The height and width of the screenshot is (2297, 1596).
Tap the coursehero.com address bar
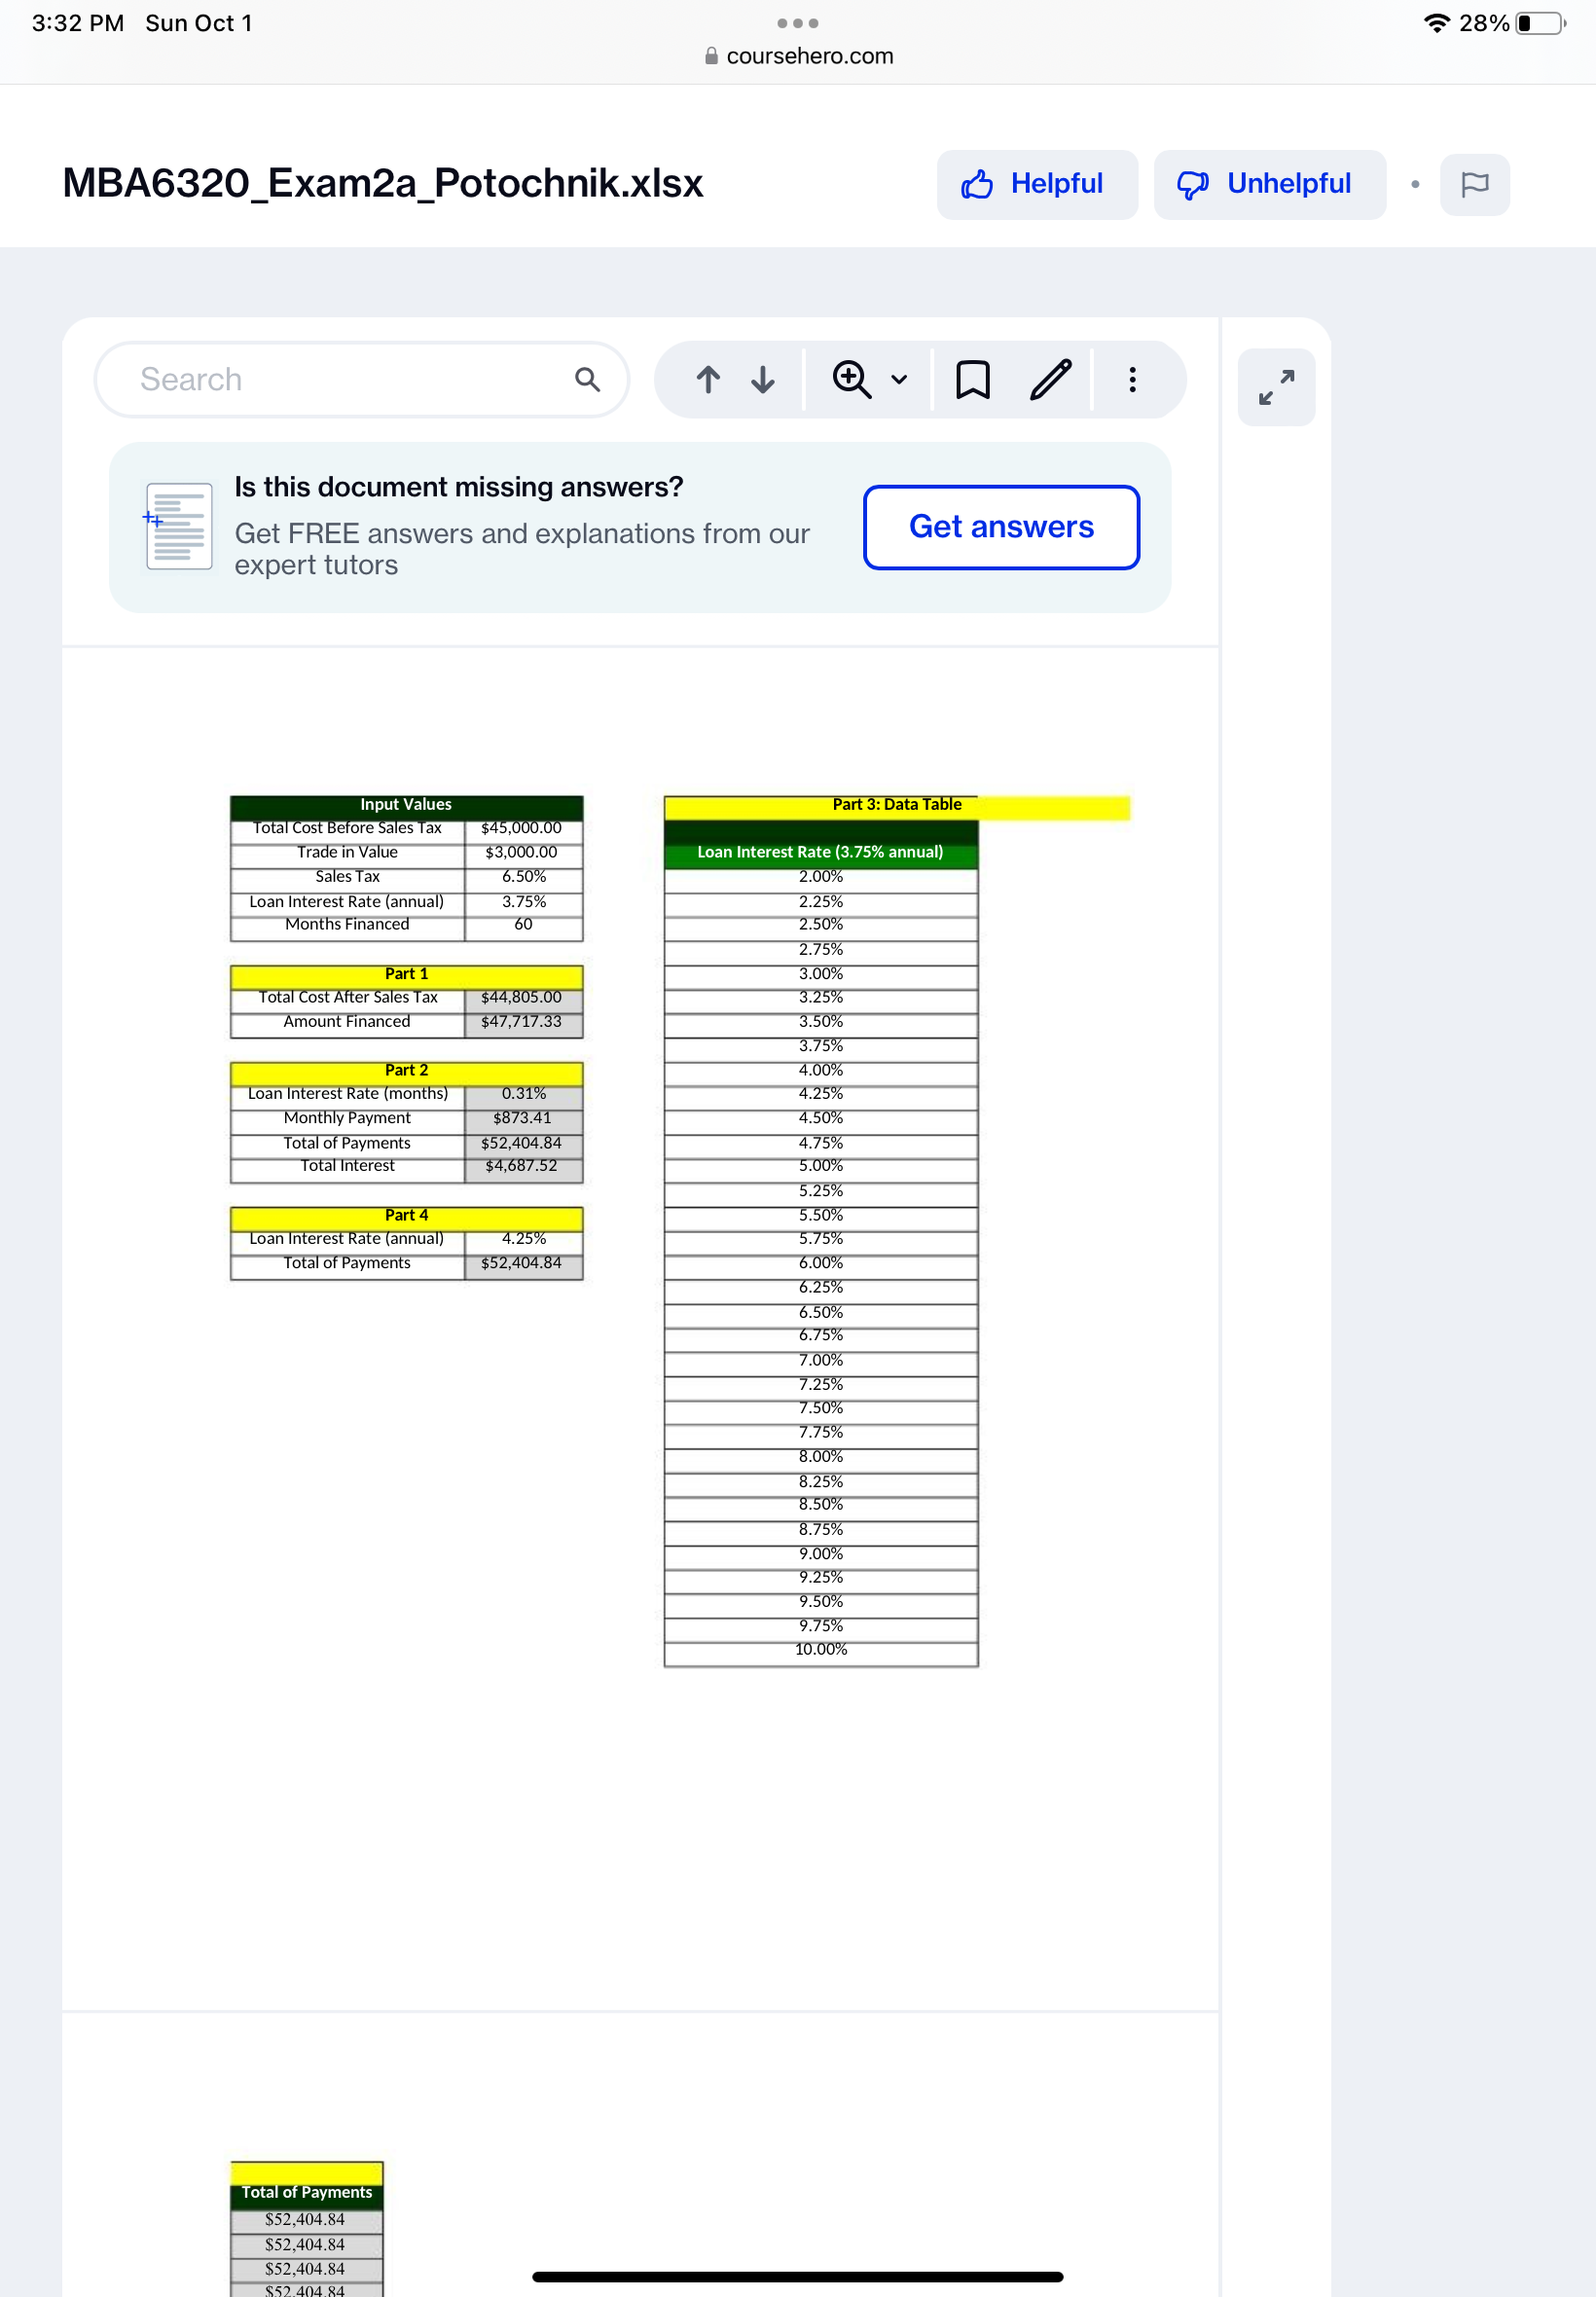[x=798, y=56]
